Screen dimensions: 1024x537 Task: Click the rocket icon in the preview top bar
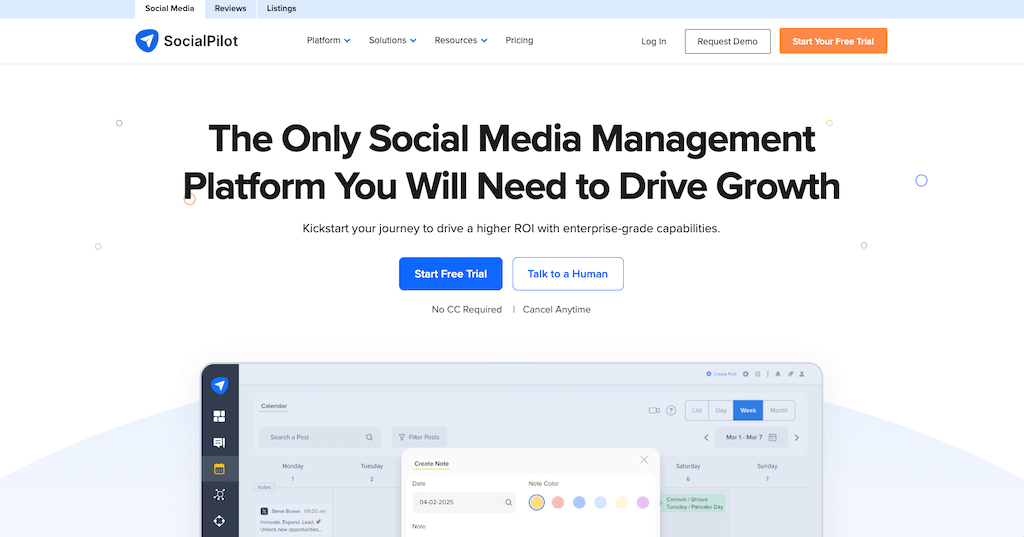point(790,374)
